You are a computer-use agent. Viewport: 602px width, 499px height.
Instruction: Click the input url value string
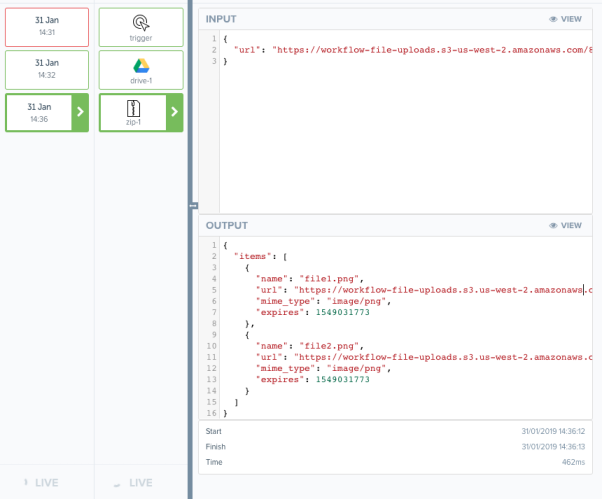click(430, 49)
